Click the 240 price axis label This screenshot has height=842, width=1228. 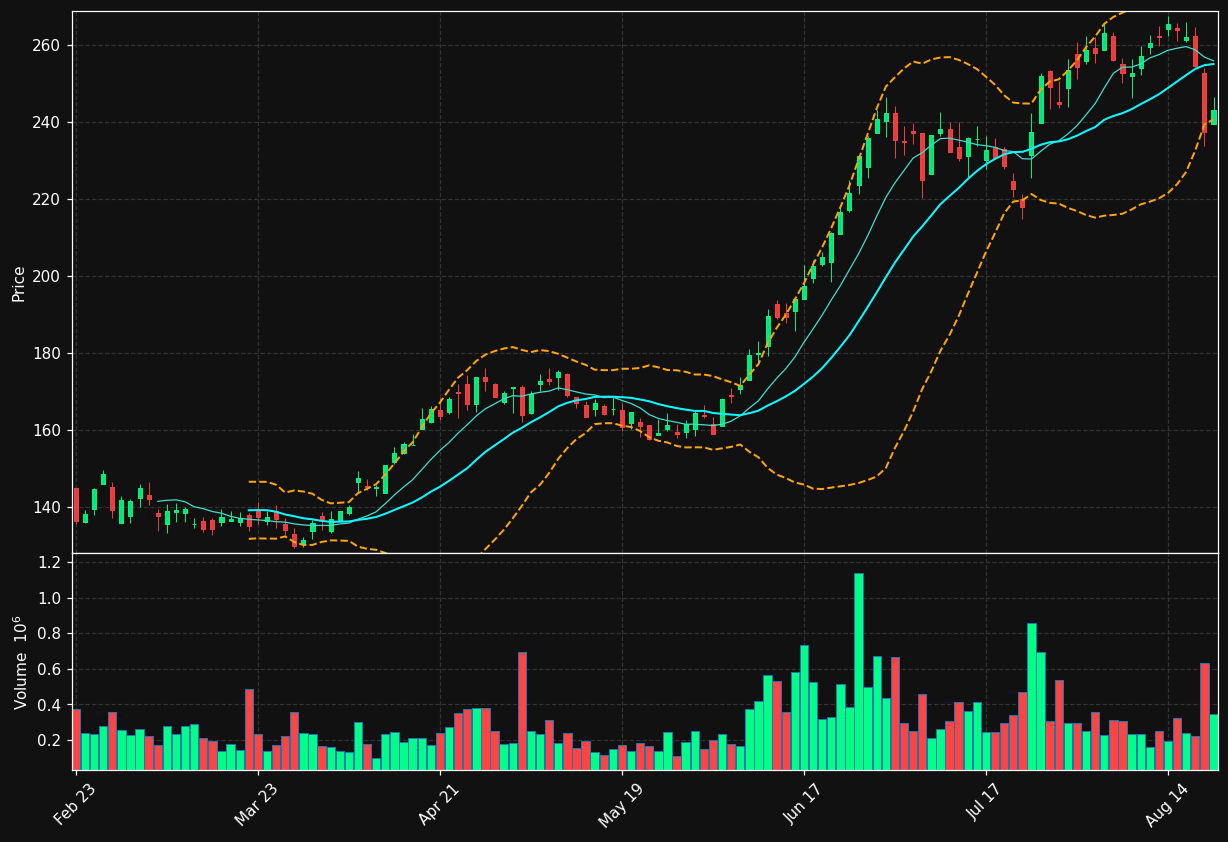[x=46, y=123]
